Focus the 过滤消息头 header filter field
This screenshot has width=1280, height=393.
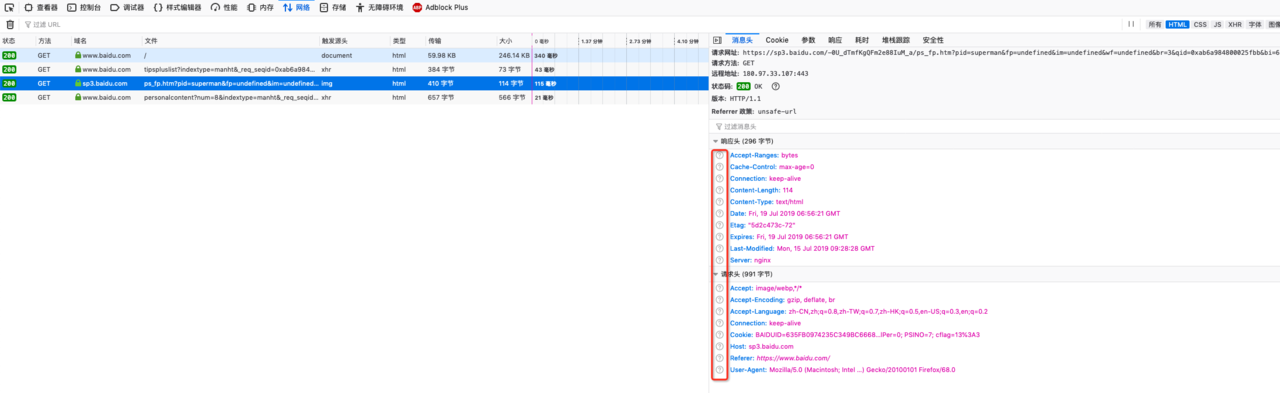(x=995, y=127)
